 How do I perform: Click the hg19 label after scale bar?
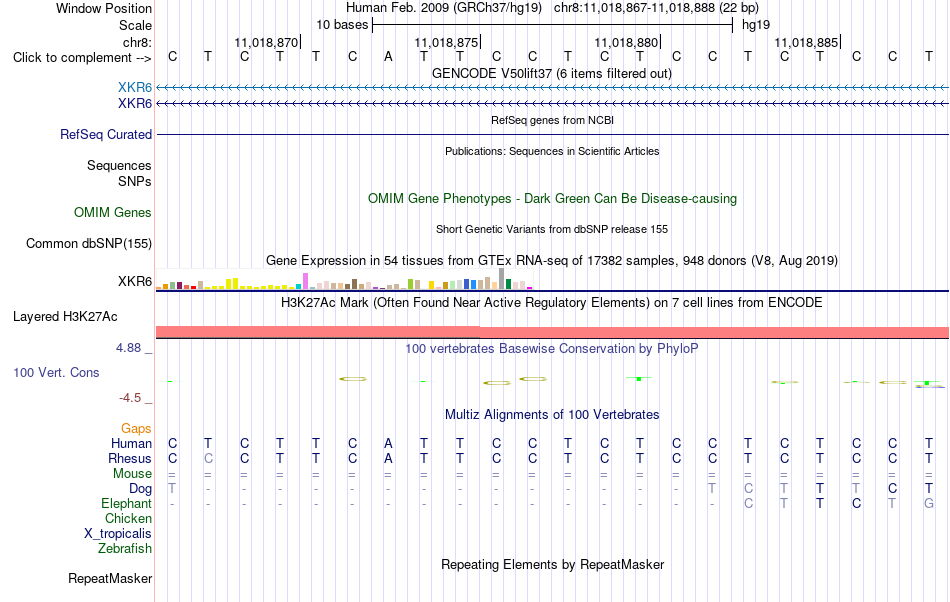[x=756, y=25]
